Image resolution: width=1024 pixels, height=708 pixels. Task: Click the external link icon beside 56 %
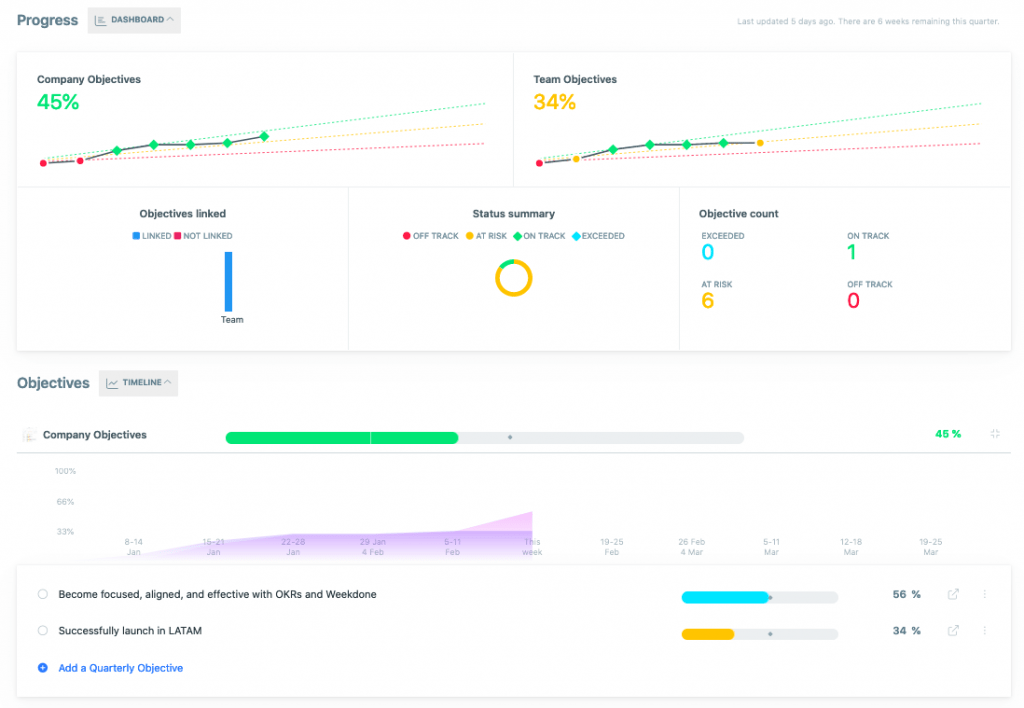(952, 594)
